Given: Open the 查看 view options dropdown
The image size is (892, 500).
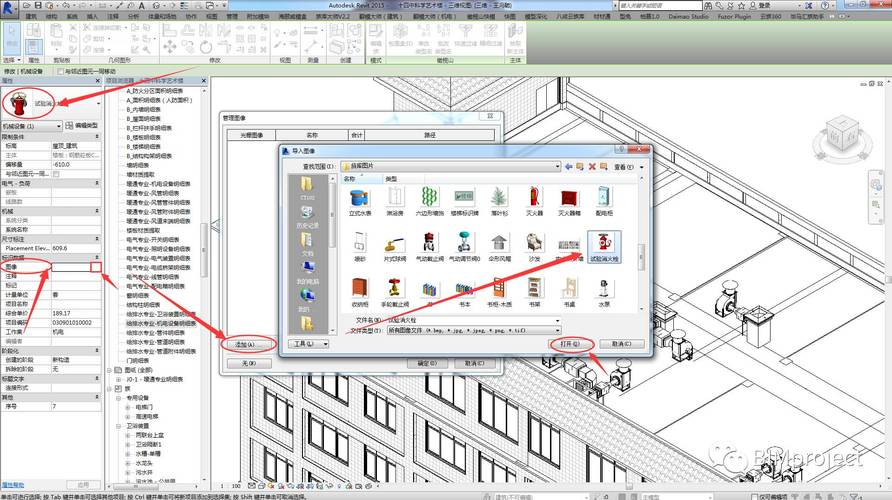Looking at the screenshot, I should click(x=629, y=167).
